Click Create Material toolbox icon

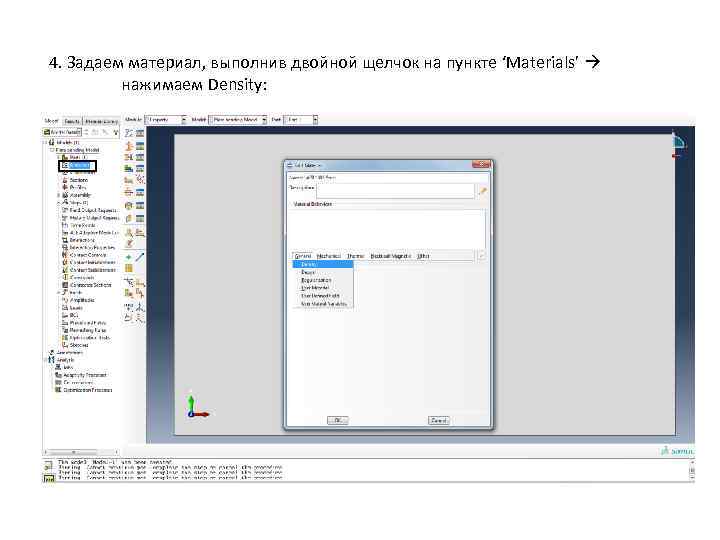(129, 133)
